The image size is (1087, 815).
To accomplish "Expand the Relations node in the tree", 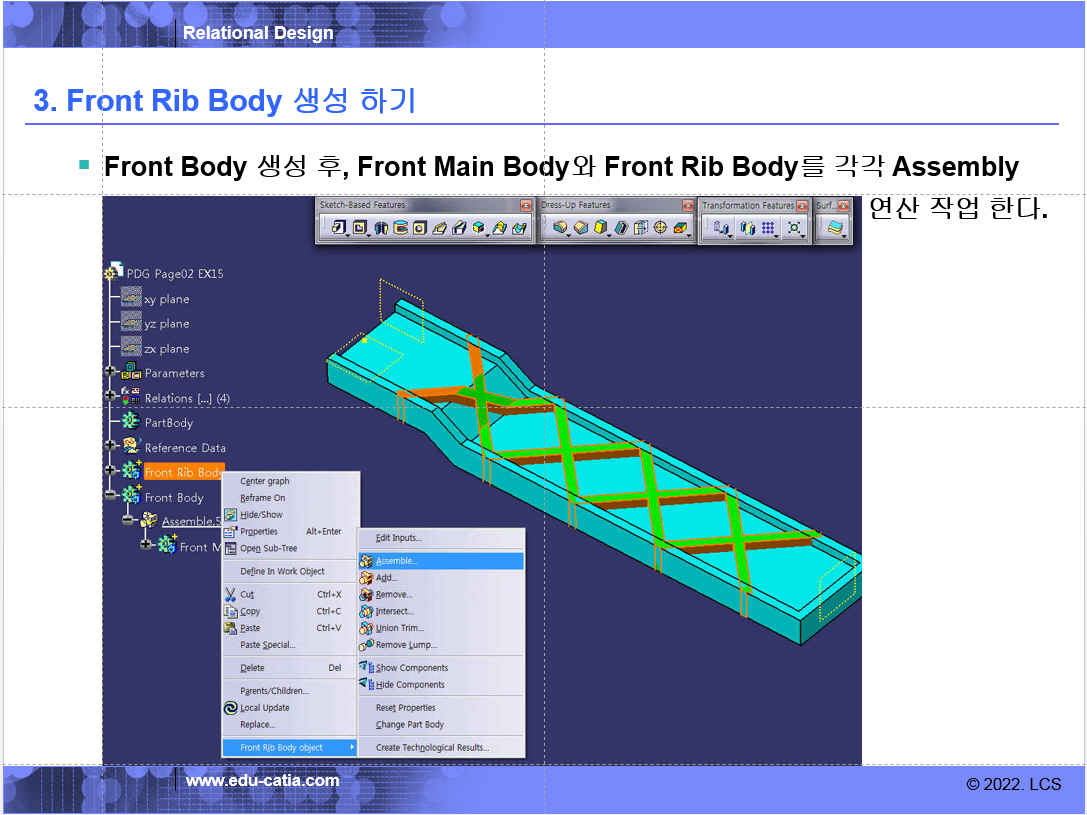I will (110, 398).
